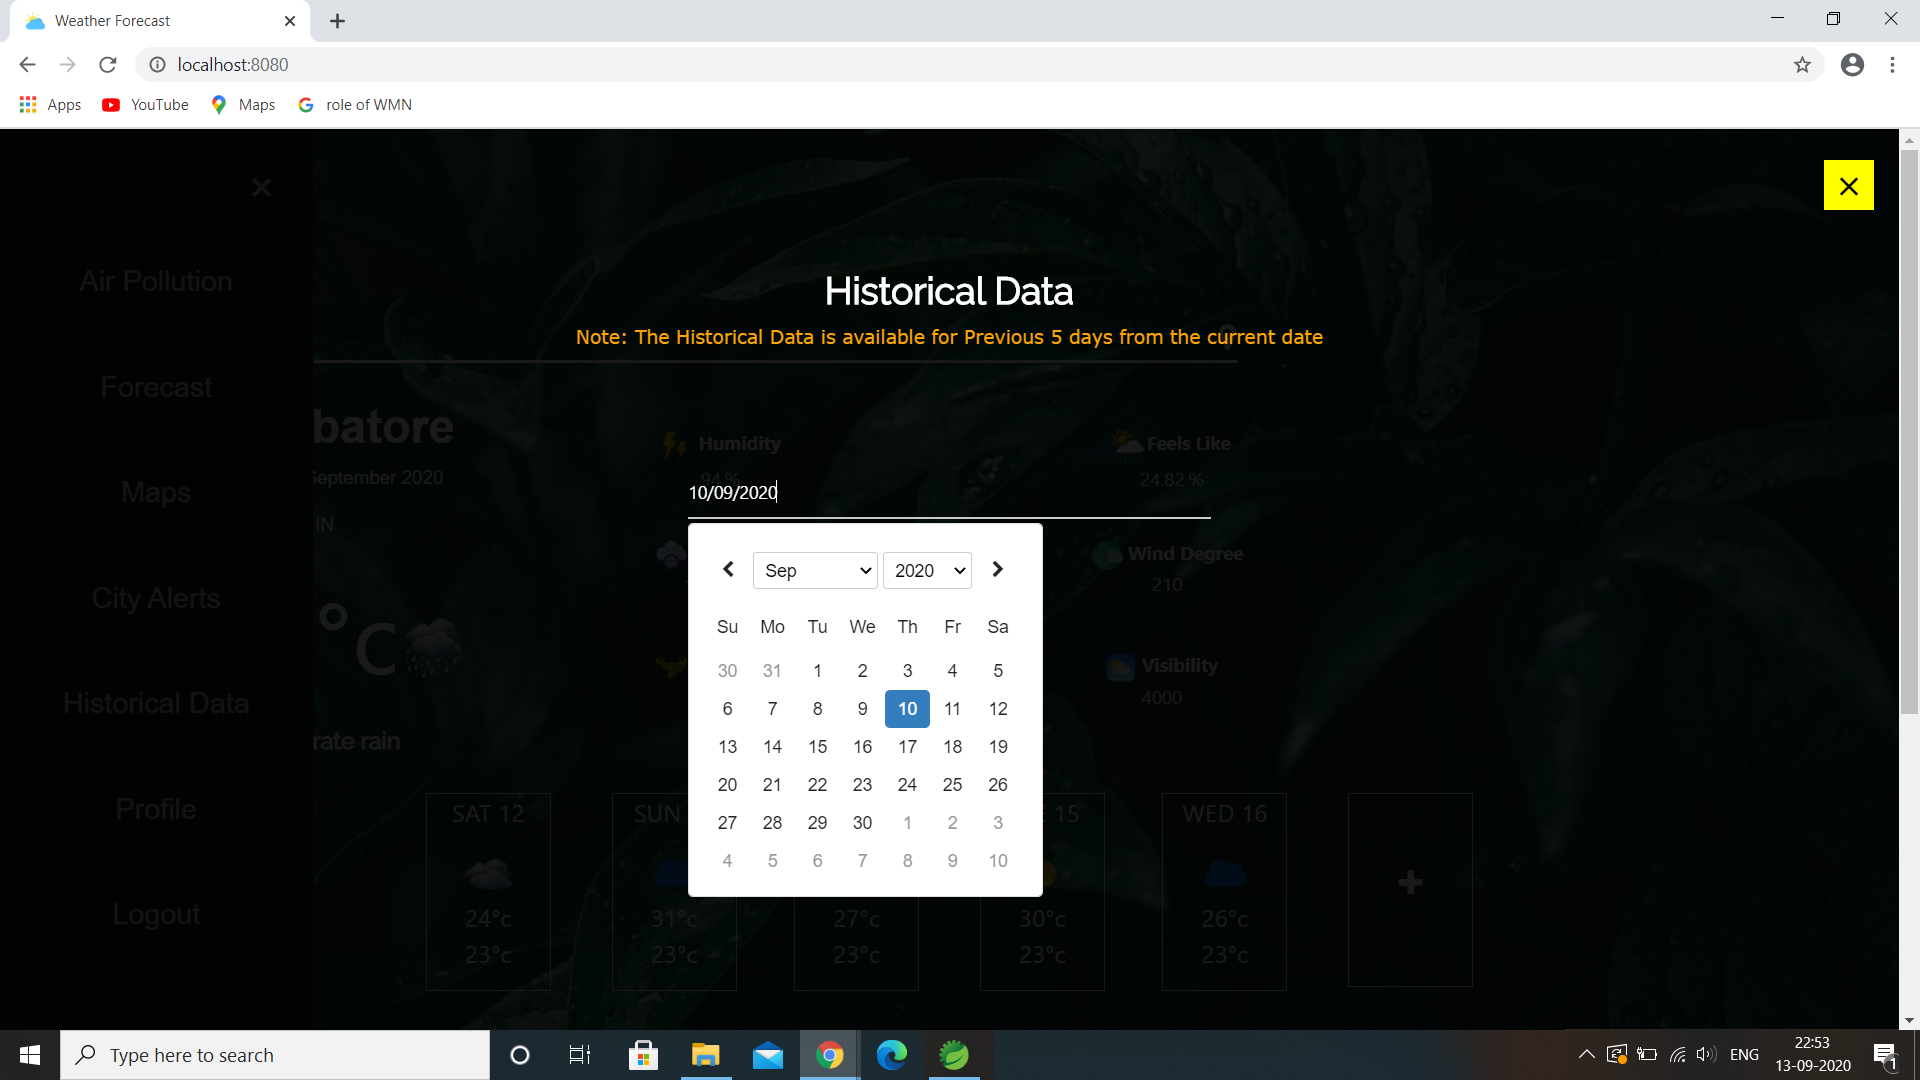Viewport: 1920px width, 1080px height.
Task: Click the plus icon to add a forecast card
Action: (1410, 881)
